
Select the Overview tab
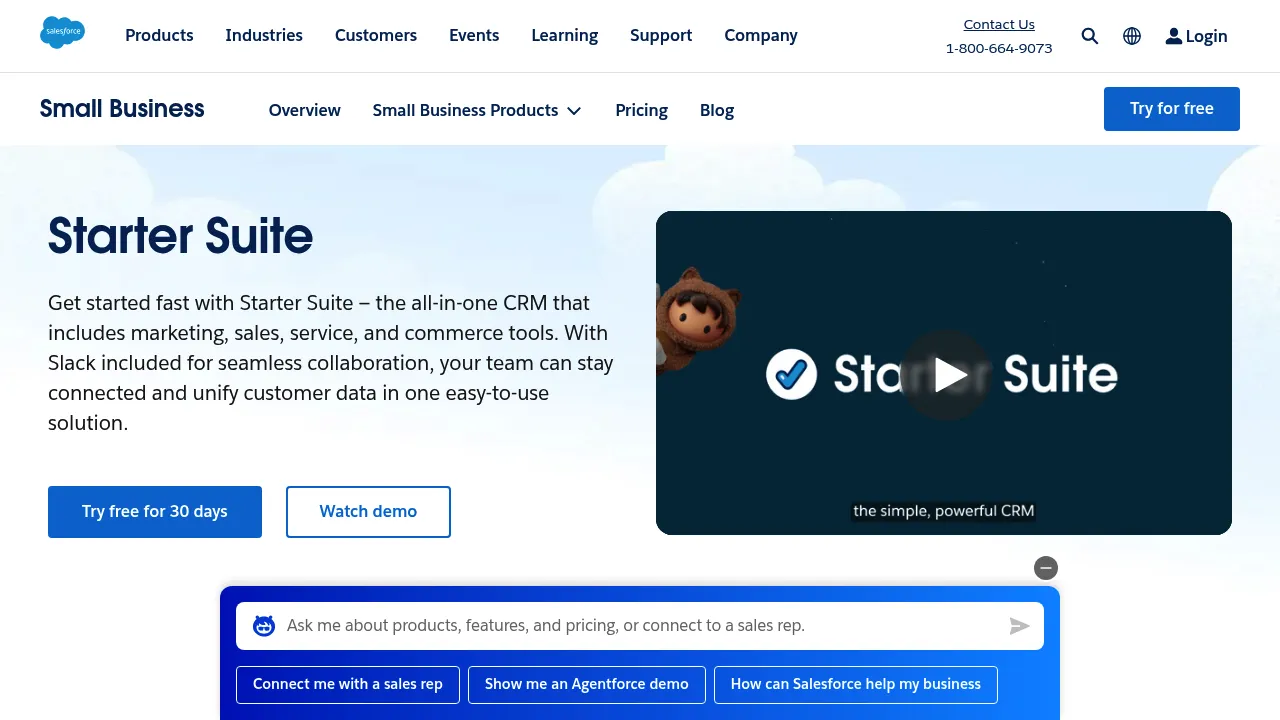tap(305, 110)
